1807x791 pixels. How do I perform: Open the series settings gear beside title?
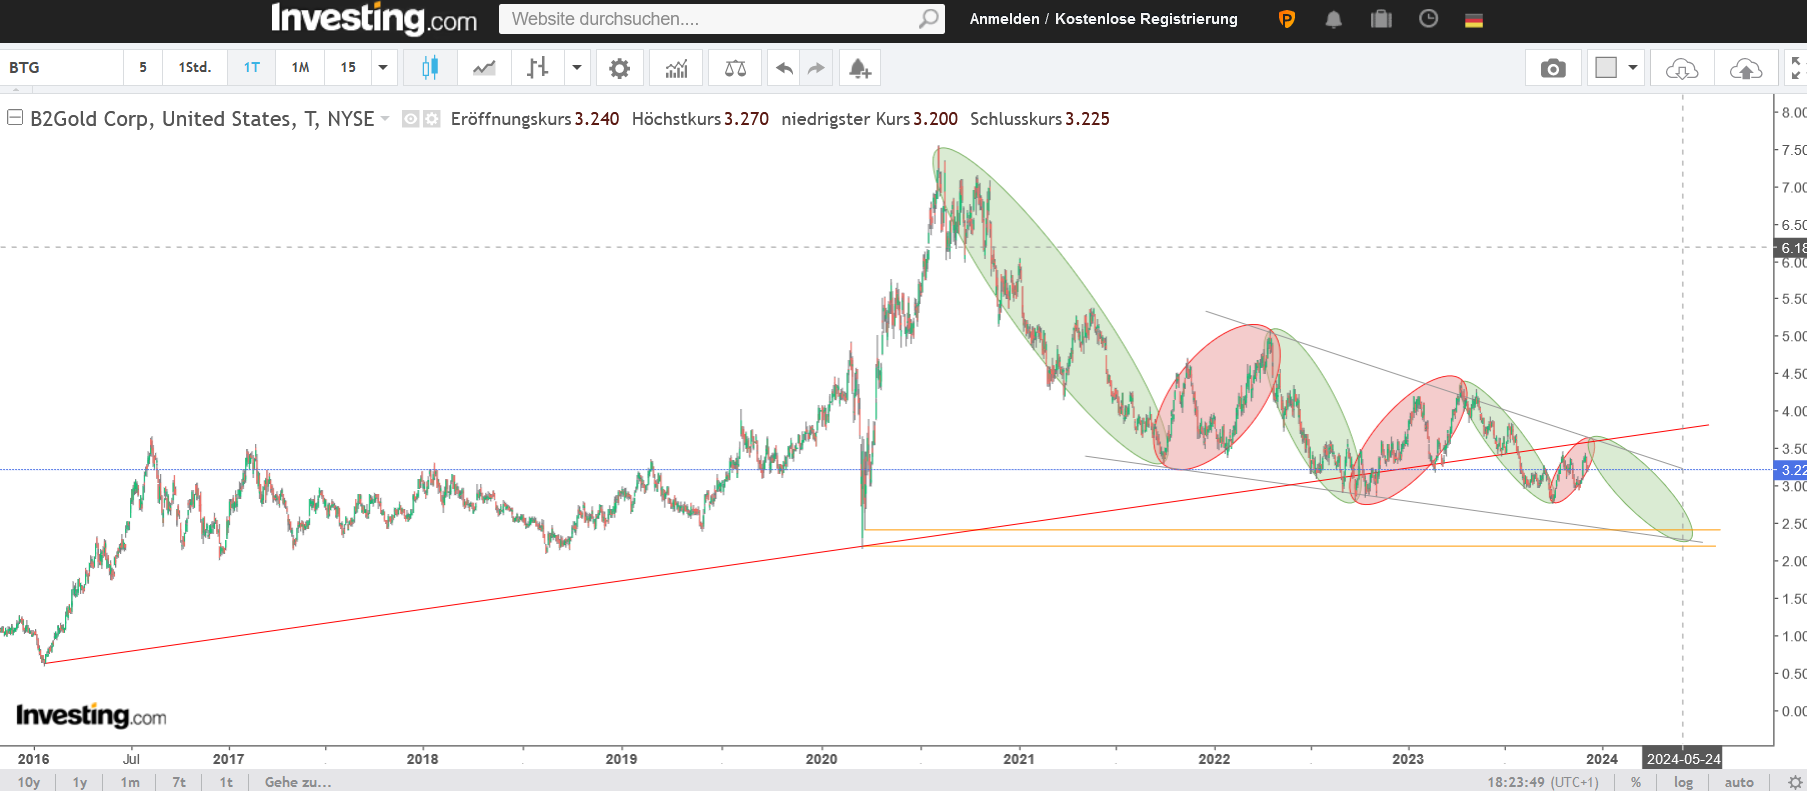point(432,119)
